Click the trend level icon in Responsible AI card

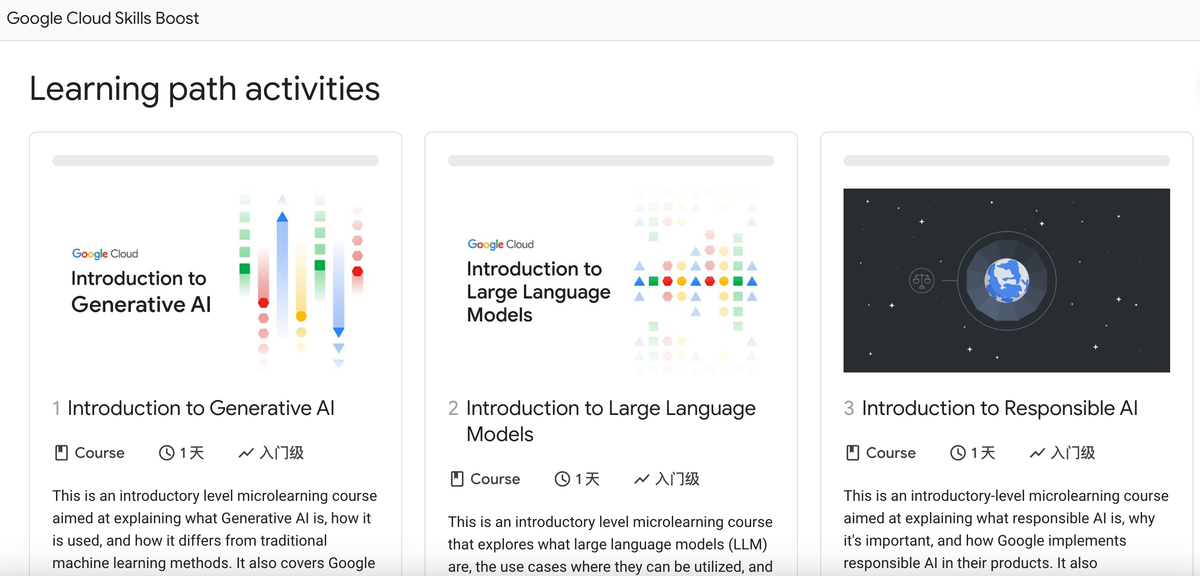(1037, 453)
